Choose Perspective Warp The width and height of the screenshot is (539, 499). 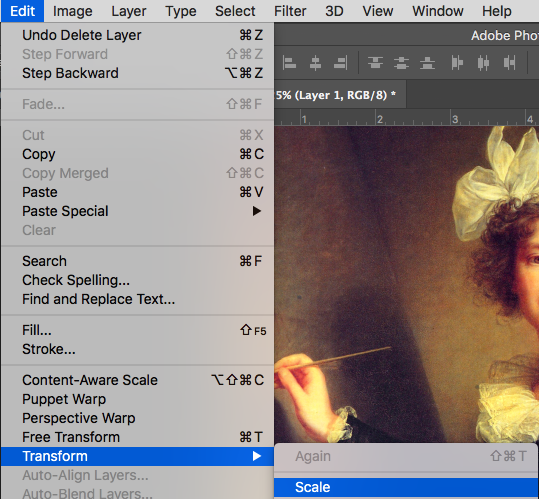click(x=138, y=418)
